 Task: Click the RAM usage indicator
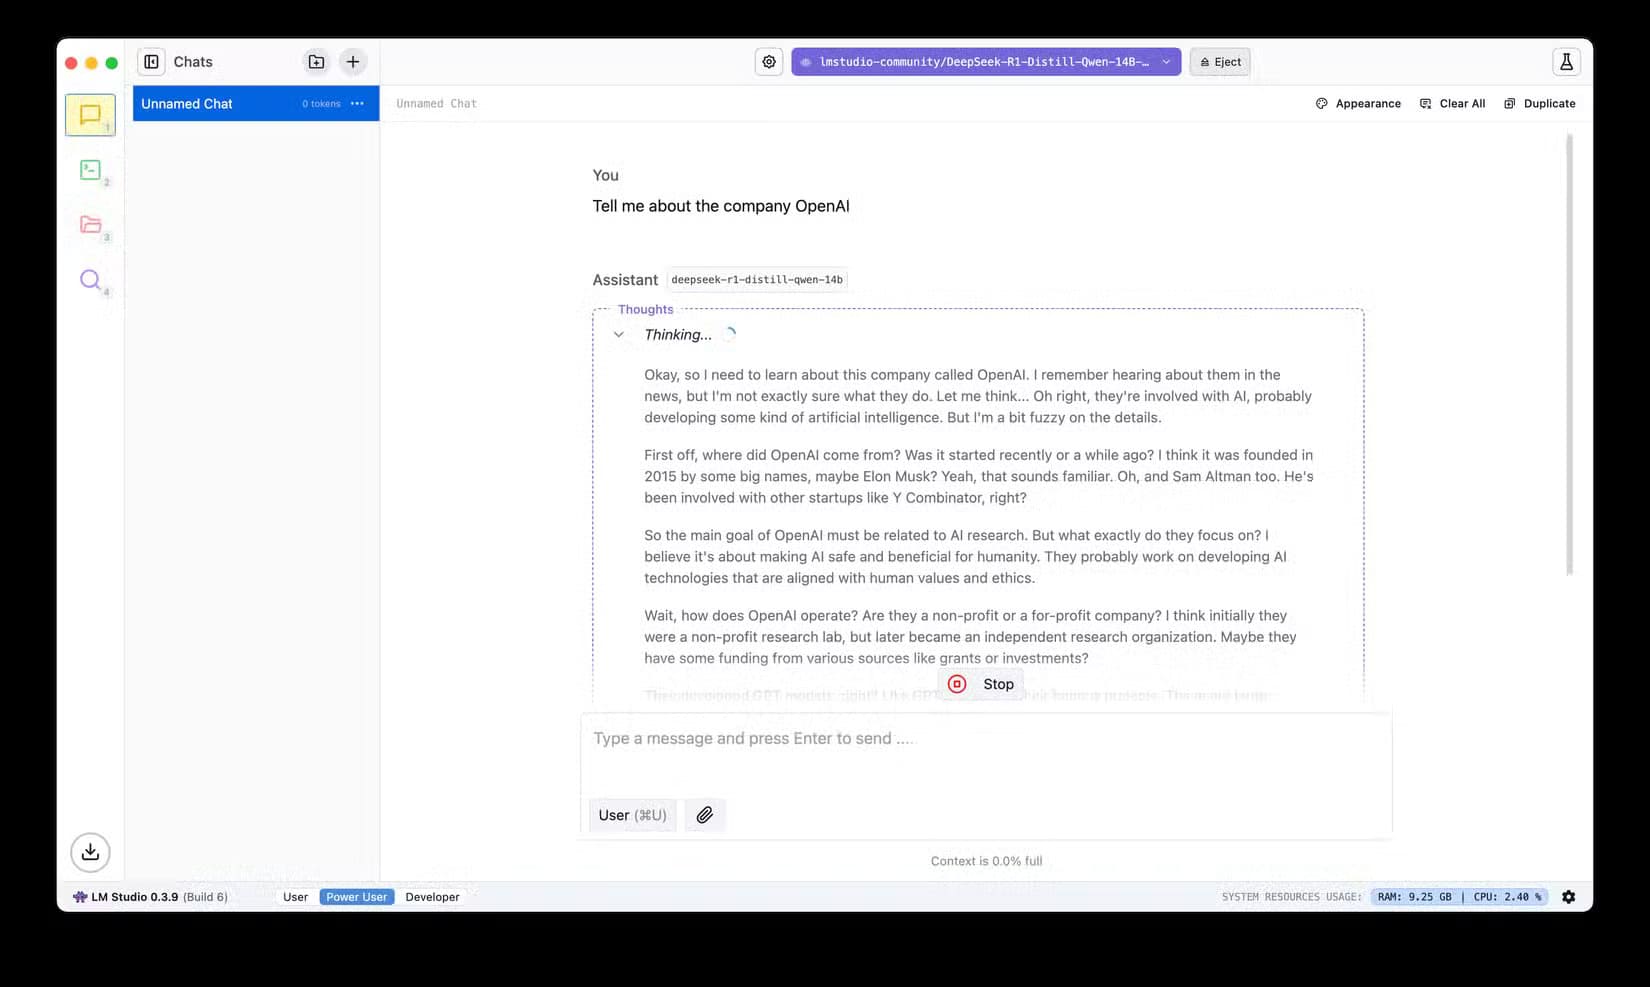coord(1414,897)
